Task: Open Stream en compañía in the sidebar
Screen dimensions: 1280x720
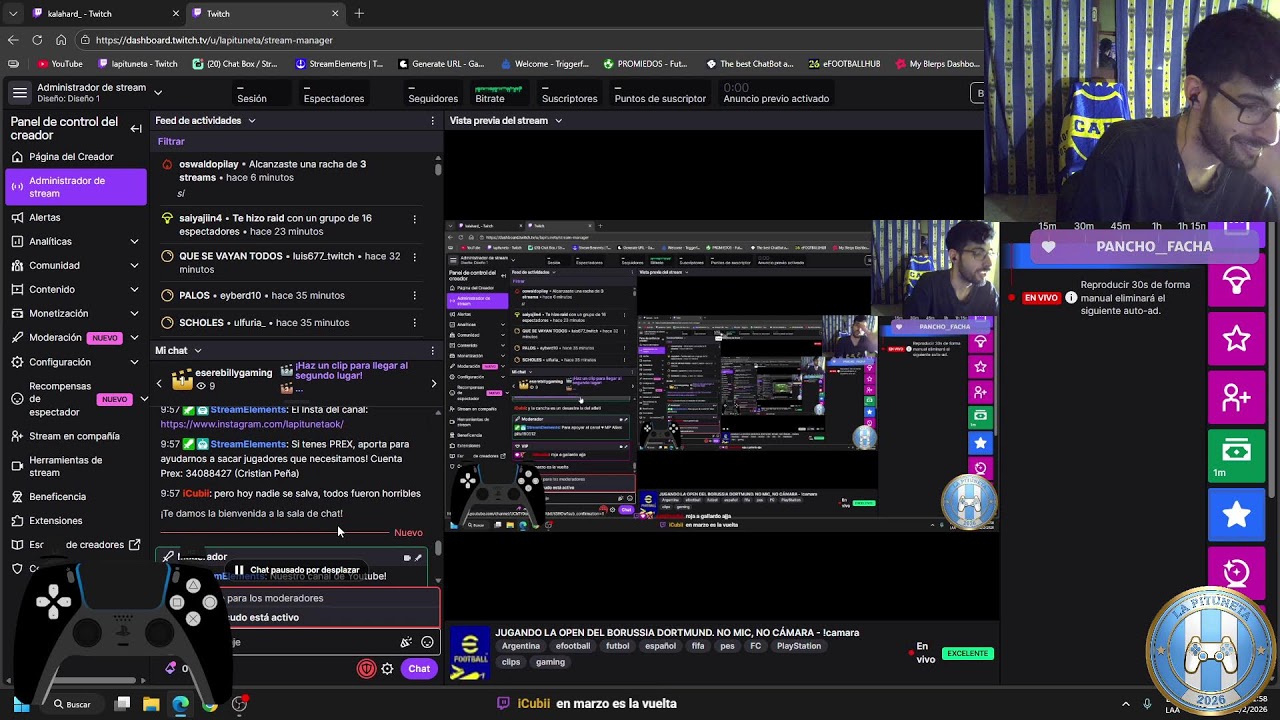Action: (x=75, y=436)
